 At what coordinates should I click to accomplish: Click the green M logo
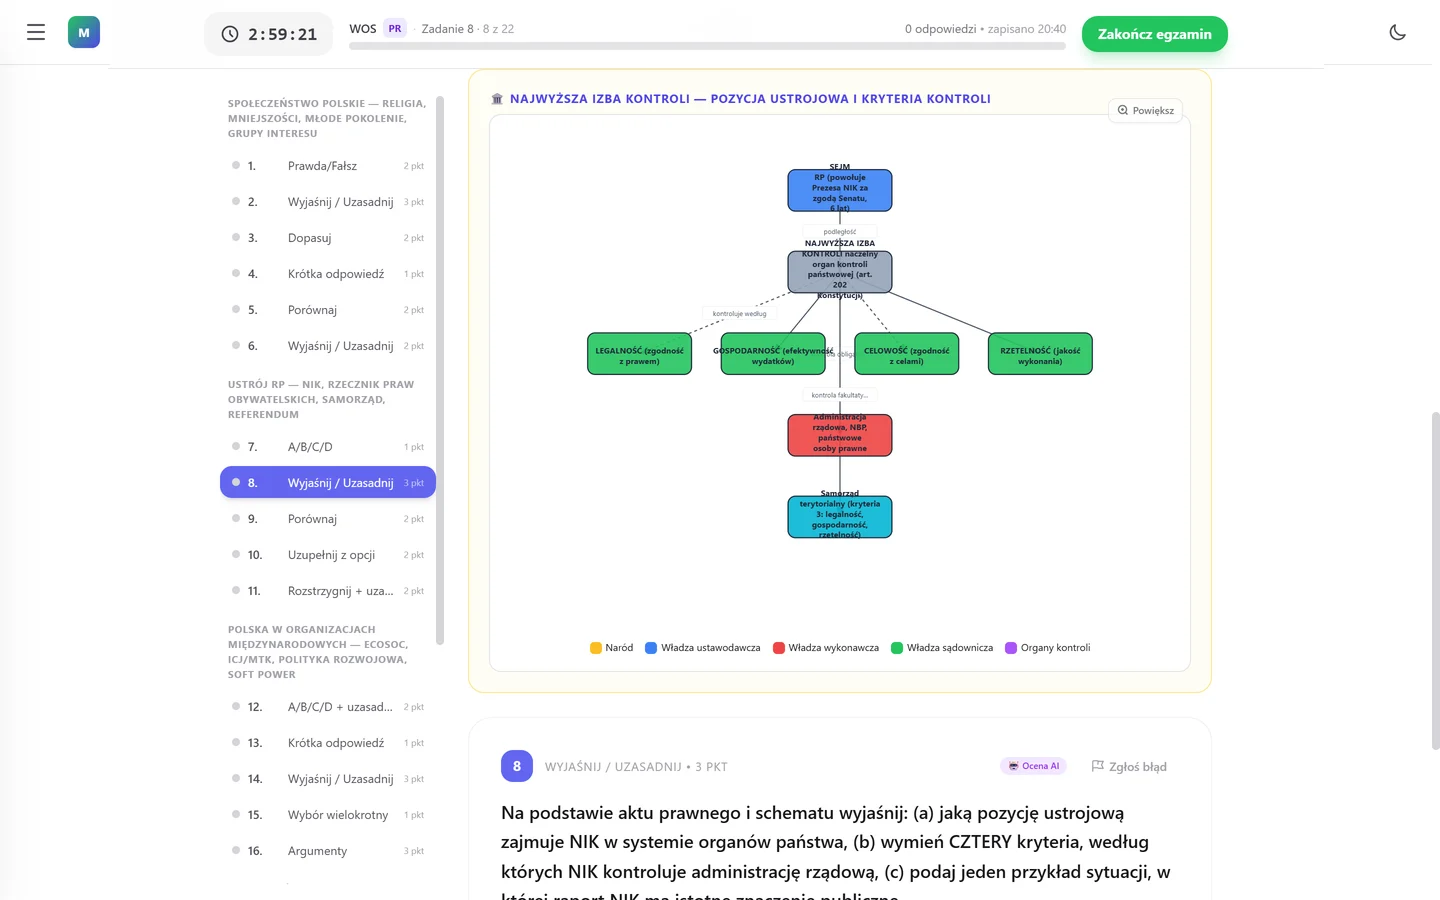[x=84, y=33]
